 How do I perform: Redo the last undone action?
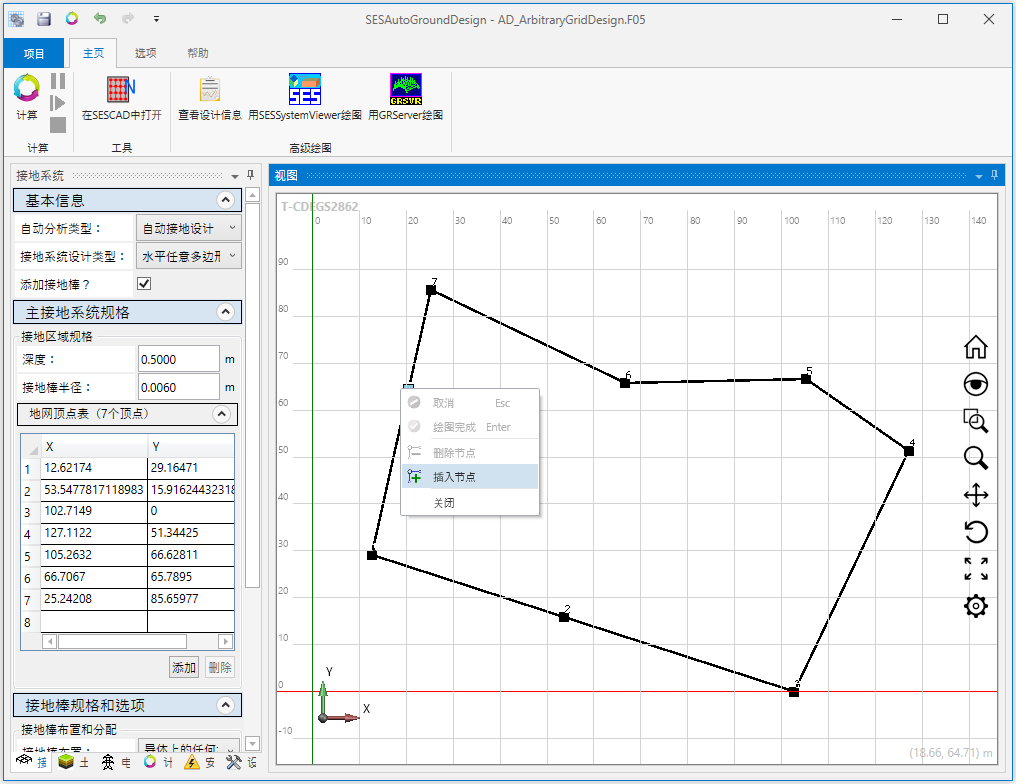[128, 19]
